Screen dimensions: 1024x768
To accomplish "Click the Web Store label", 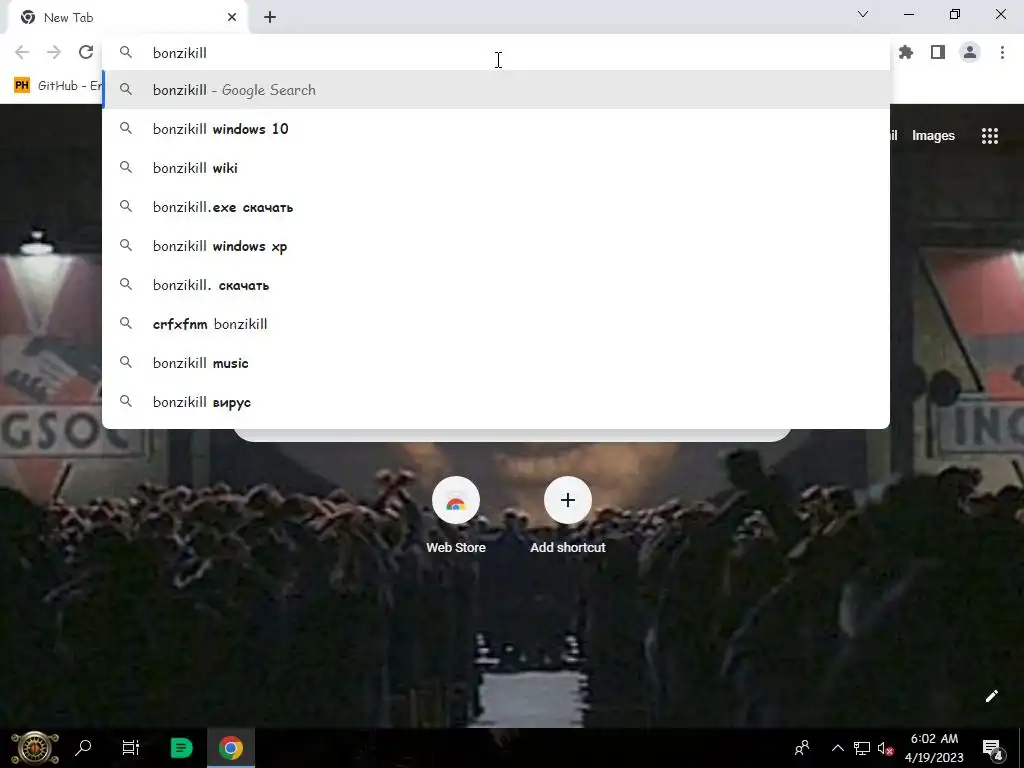I will [456, 548].
